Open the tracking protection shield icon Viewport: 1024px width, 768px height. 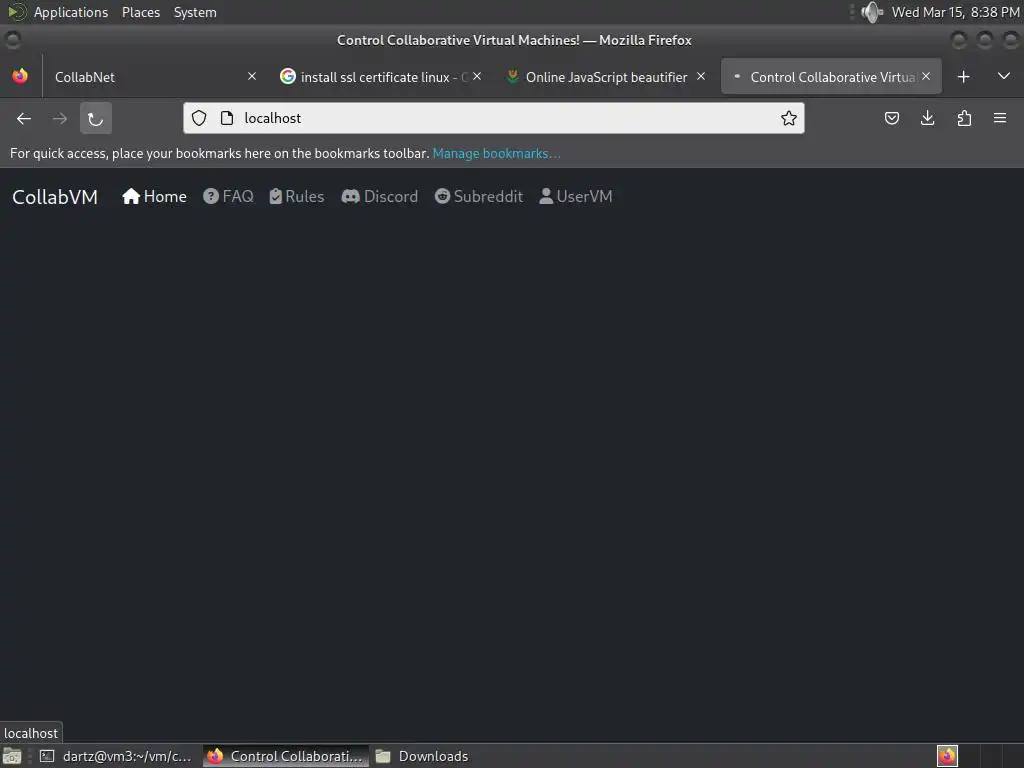[x=199, y=118]
